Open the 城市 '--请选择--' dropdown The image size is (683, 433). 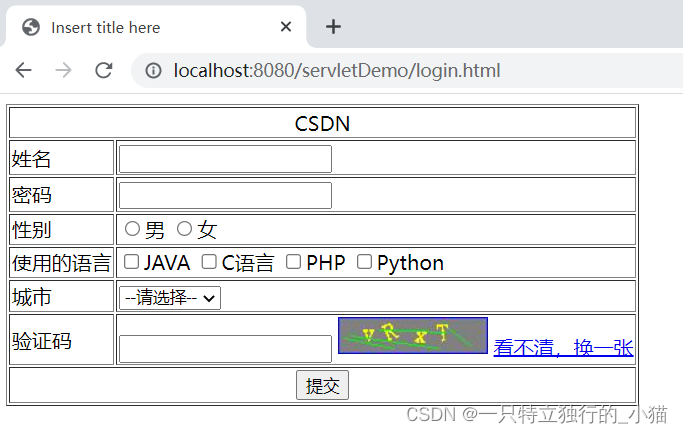(169, 297)
